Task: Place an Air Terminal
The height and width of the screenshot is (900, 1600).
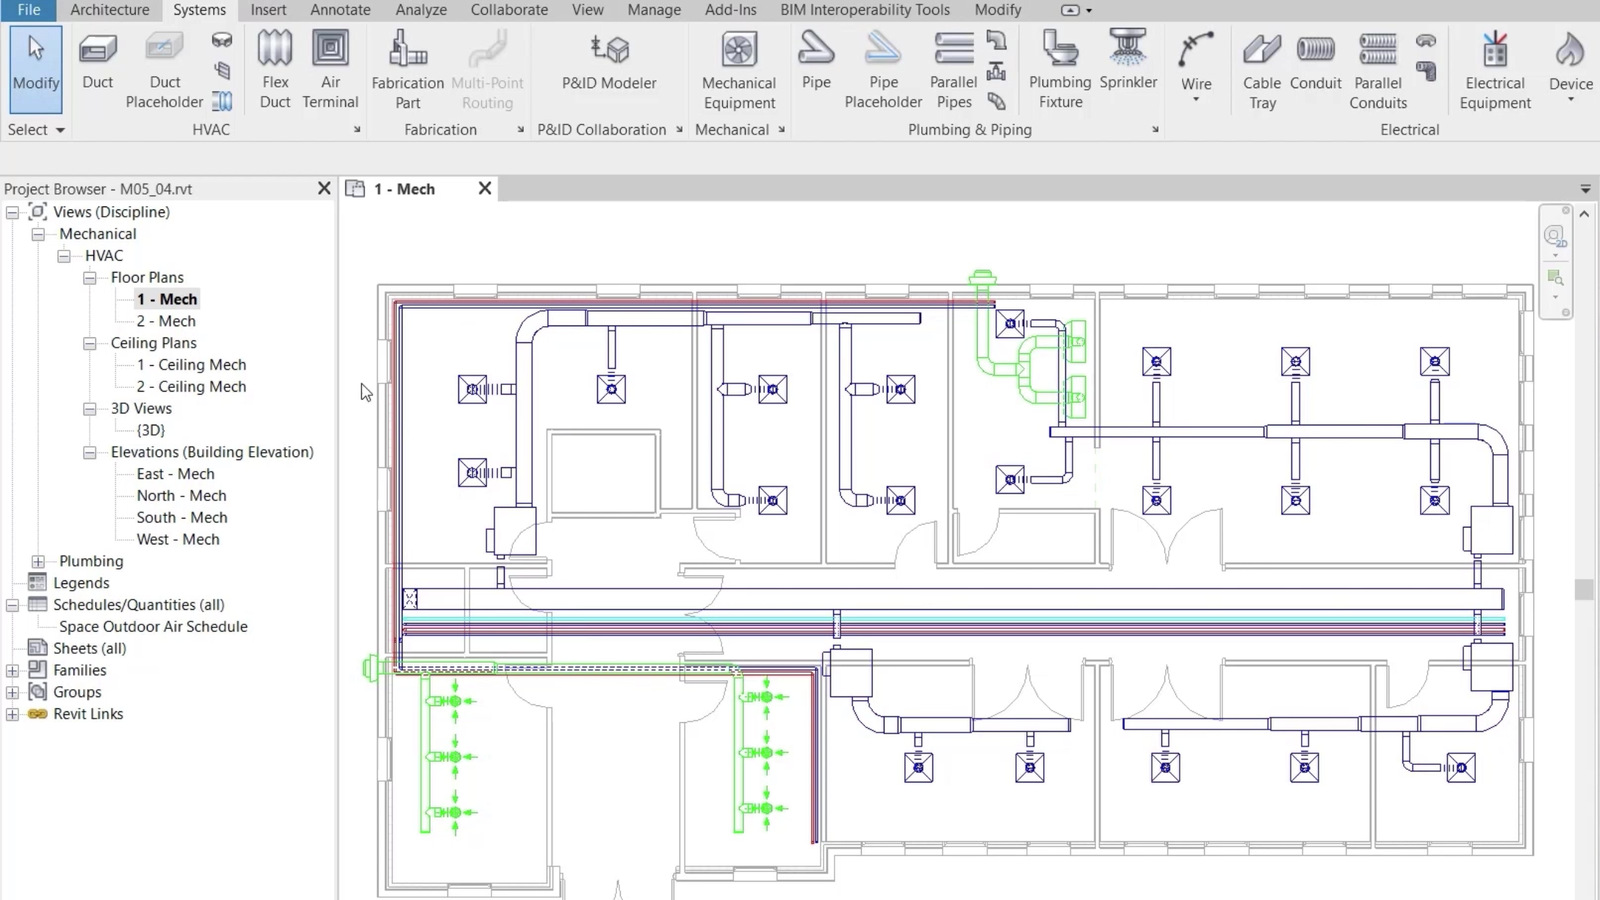Action: [x=330, y=70]
